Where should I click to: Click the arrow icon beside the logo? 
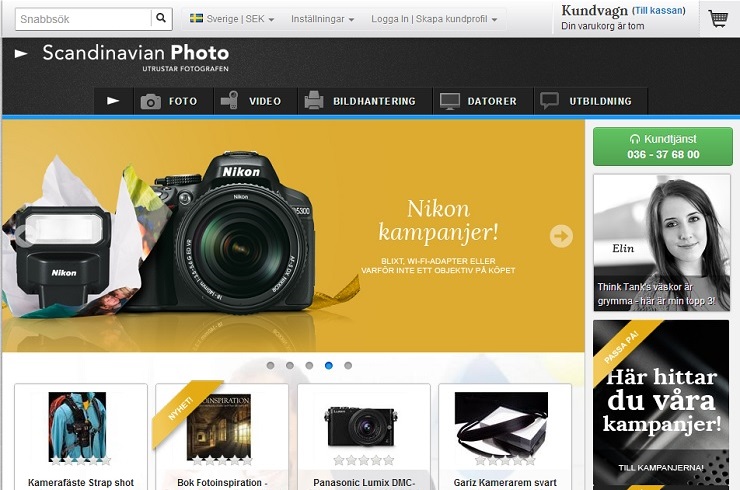coord(21,53)
